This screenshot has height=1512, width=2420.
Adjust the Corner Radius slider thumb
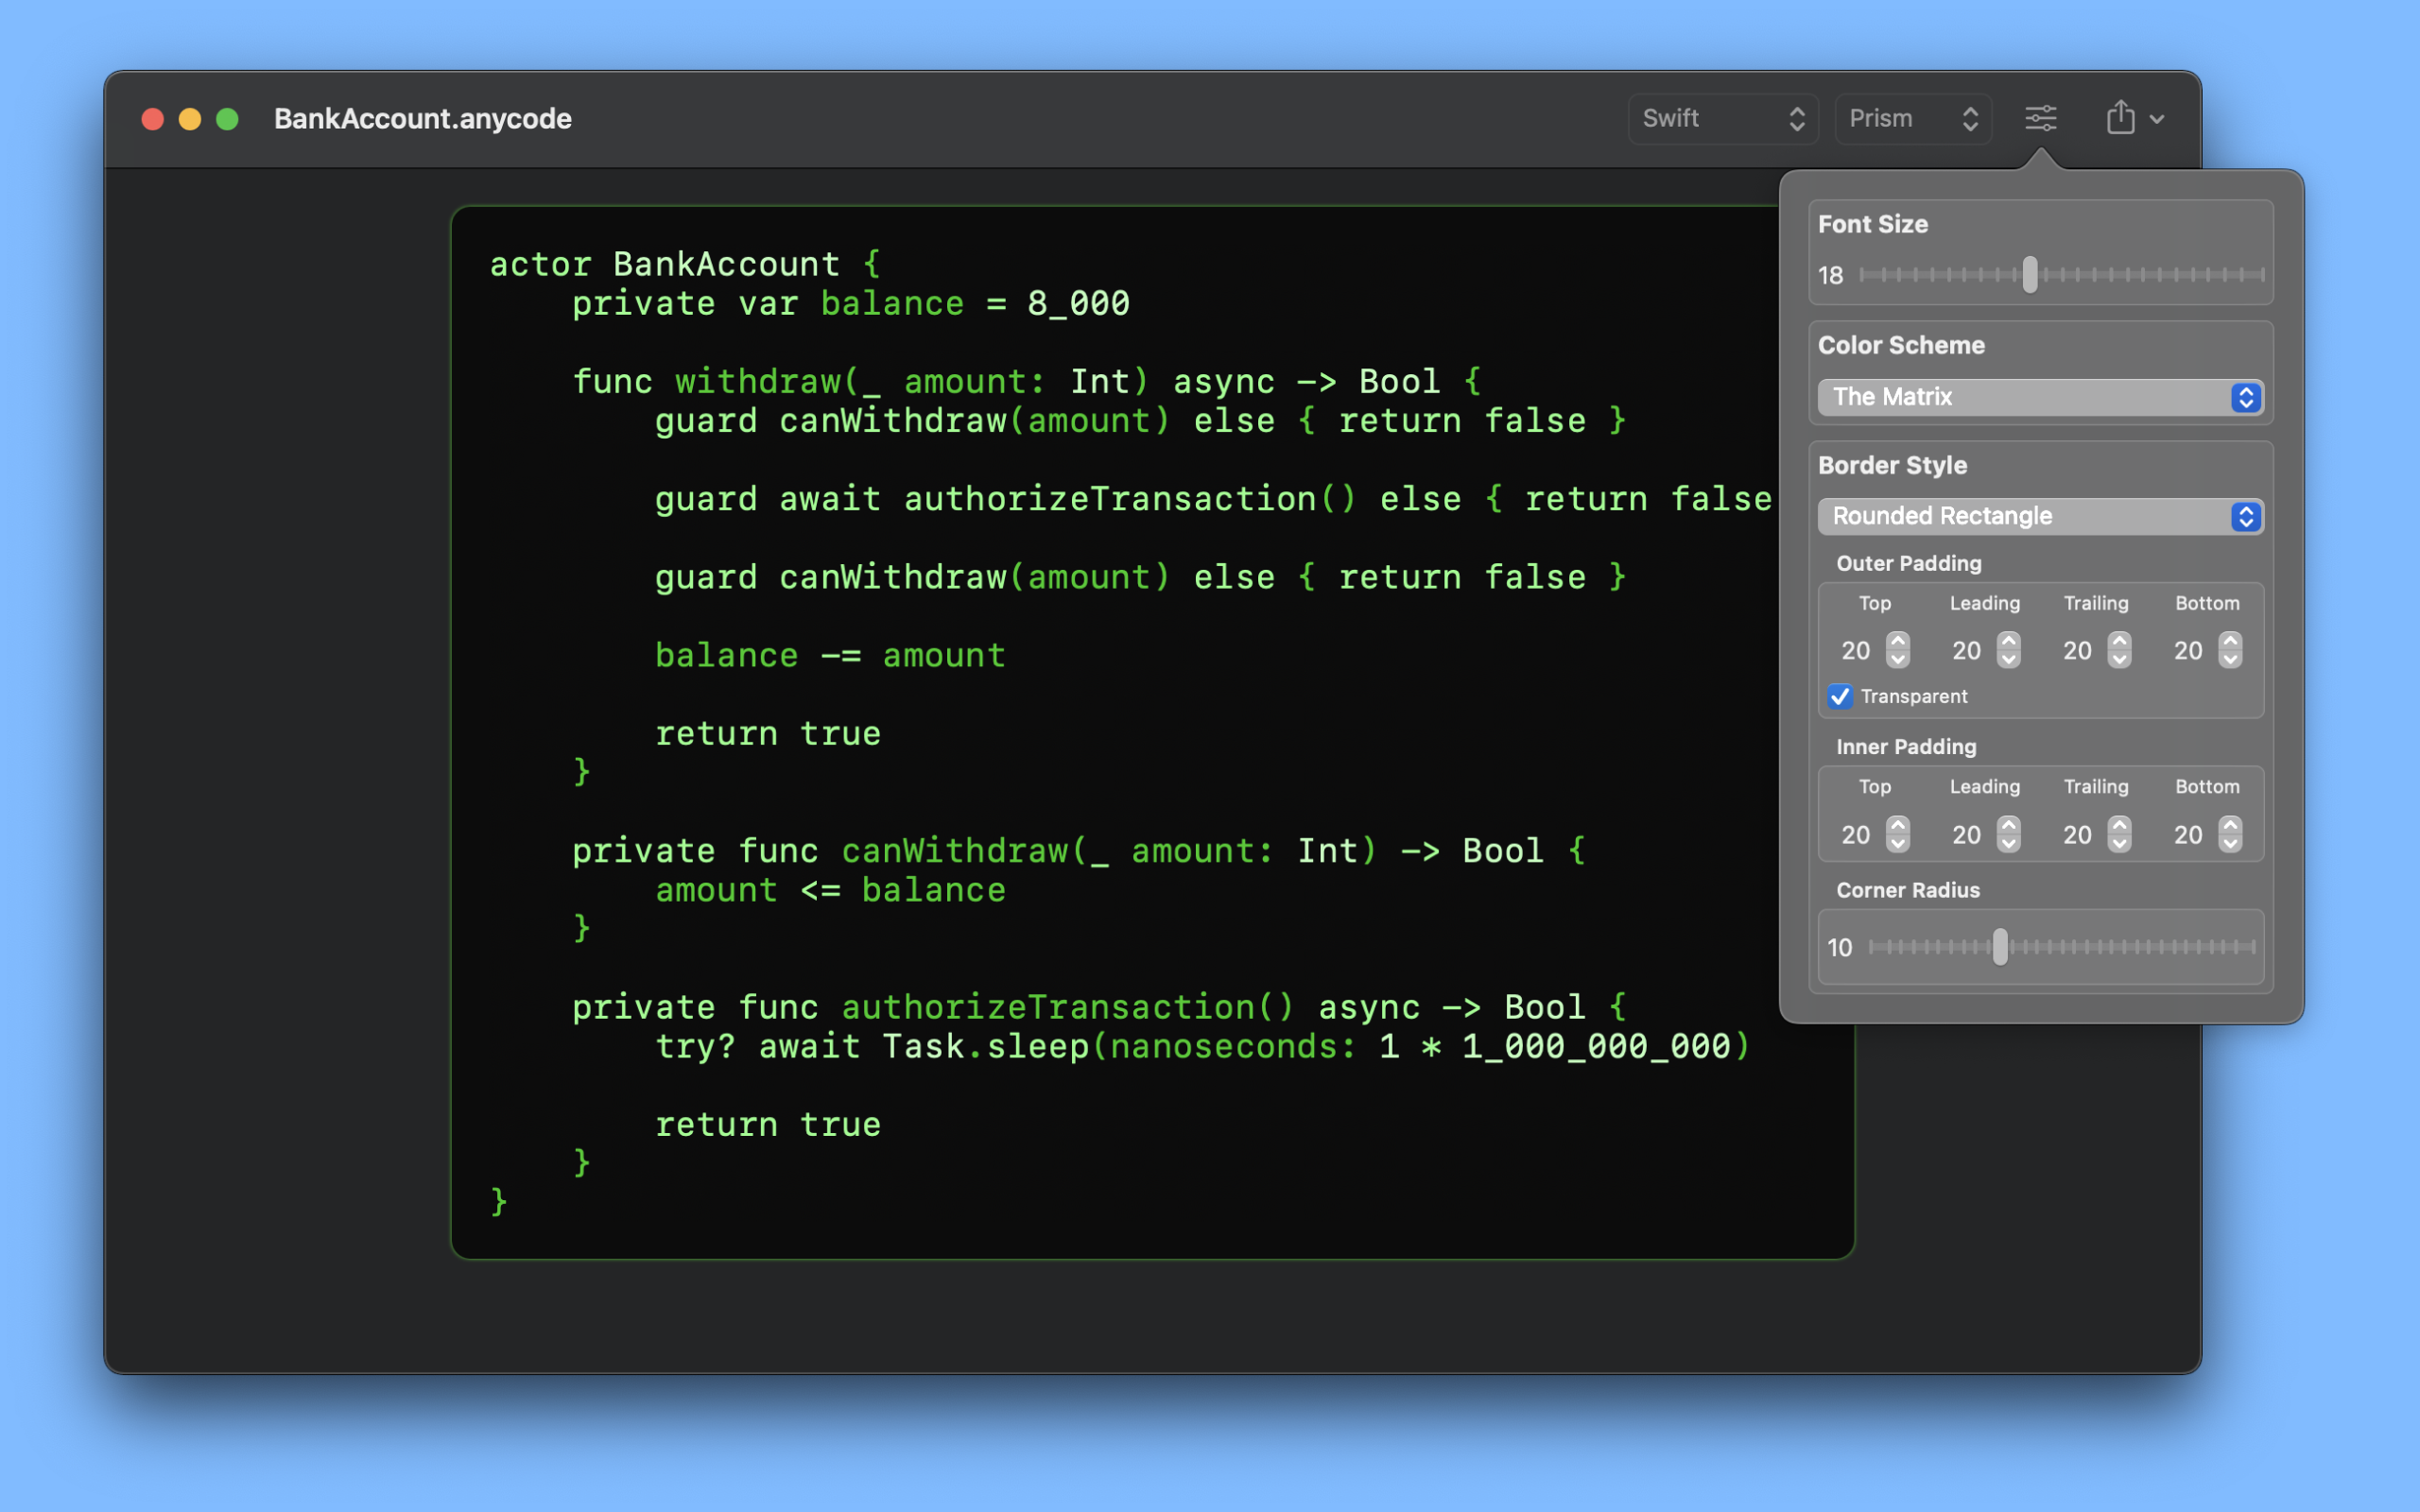[x=2000, y=946]
